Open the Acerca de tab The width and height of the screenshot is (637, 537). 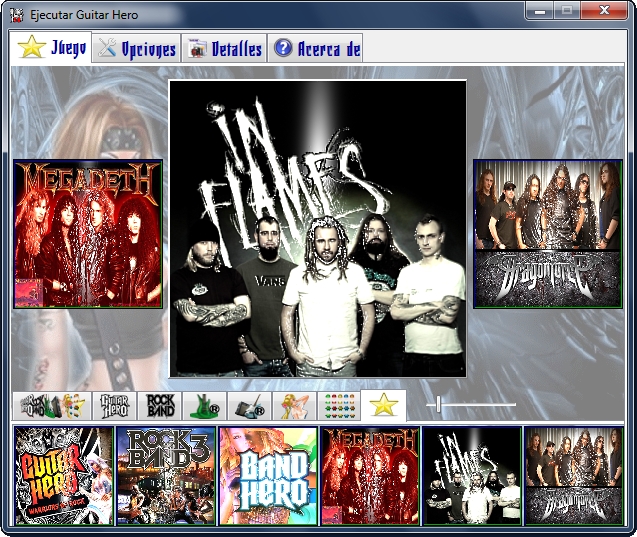(x=316, y=49)
